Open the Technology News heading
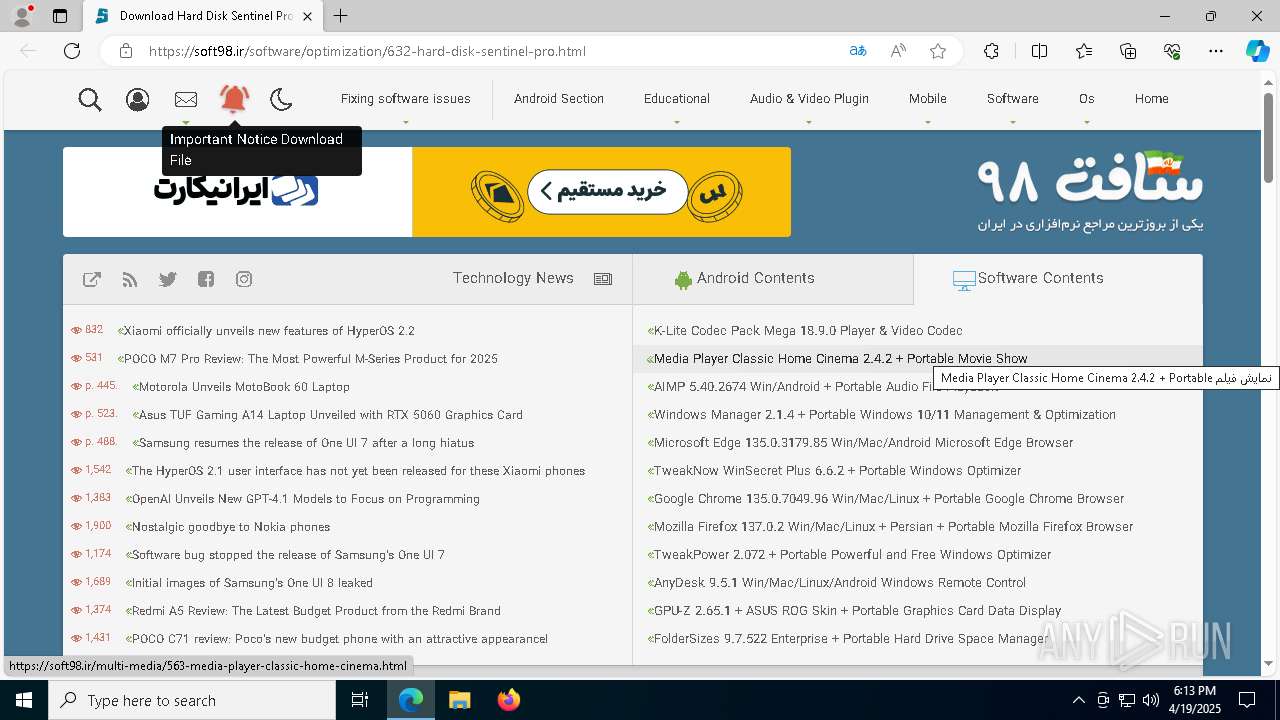Image resolution: width=1280 pixels, height=720 pixels. coord(513,278)
